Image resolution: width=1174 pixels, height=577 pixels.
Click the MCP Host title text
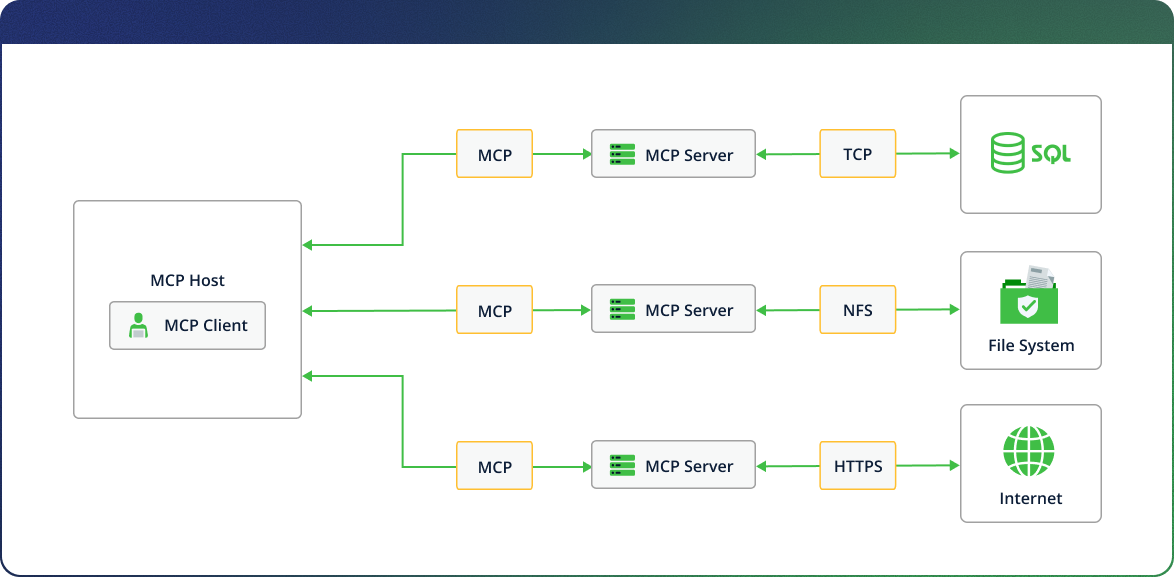pyautogui.click(x=187, y=280)
